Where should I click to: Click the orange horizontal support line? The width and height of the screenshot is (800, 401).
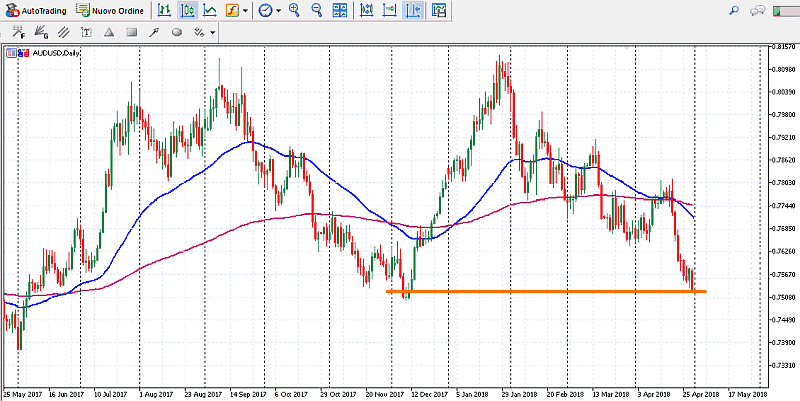click(550, 291)
